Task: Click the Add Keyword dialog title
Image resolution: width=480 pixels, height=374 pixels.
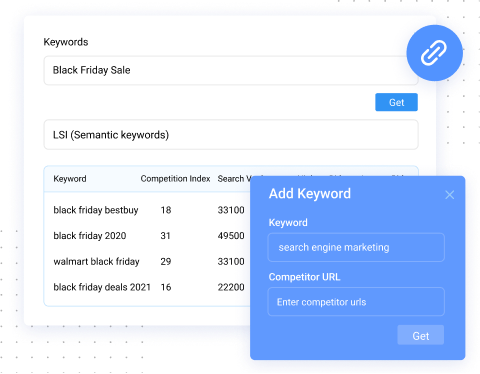Action: point(310,194)
